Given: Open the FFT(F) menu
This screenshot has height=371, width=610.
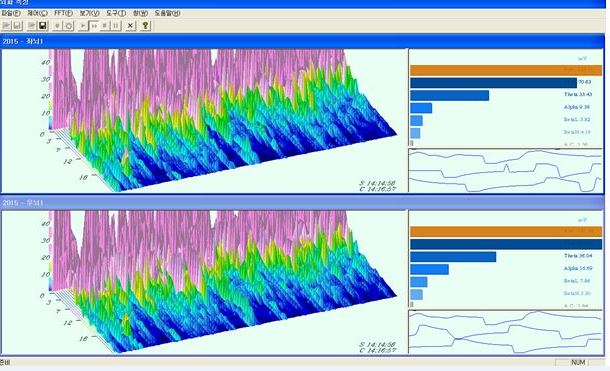Looking at the screenshot, I should click(x=63, y=13).
